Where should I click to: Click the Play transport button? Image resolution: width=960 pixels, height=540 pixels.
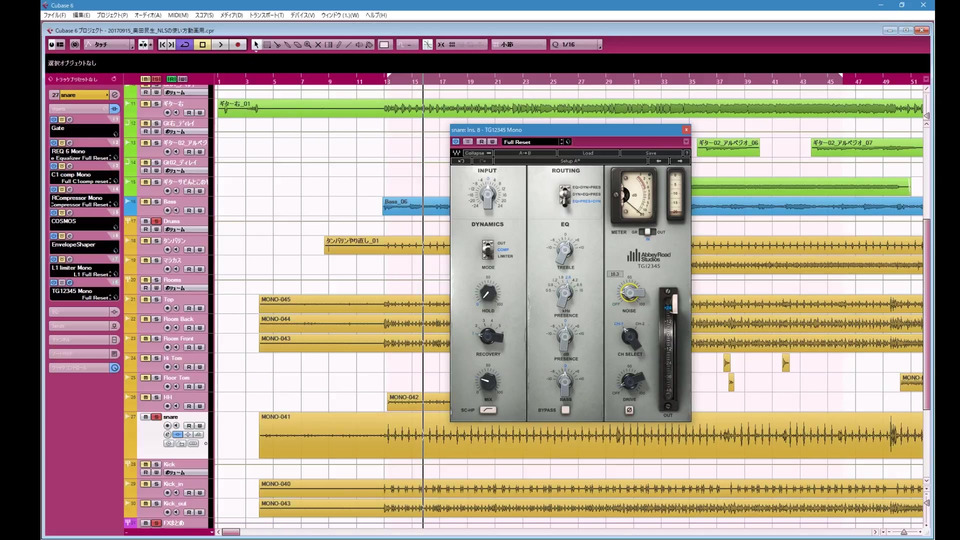(x=220, y=45)
